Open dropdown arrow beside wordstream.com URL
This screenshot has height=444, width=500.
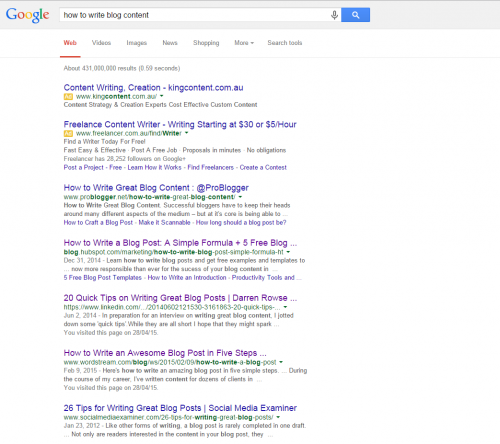point(281,362)
